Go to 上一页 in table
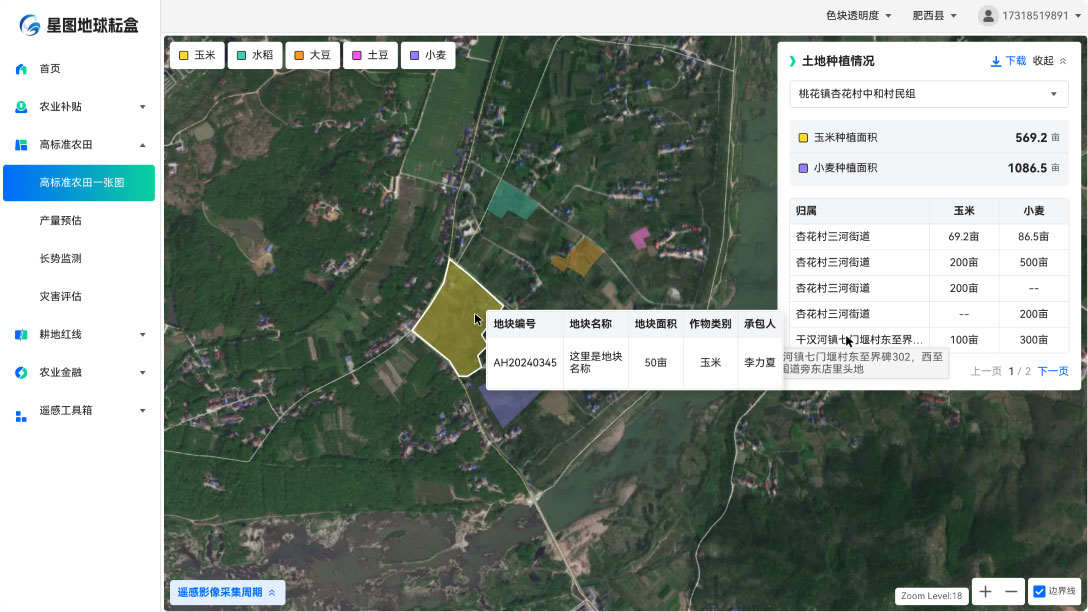1088x612 pixels. click(986, 371)
